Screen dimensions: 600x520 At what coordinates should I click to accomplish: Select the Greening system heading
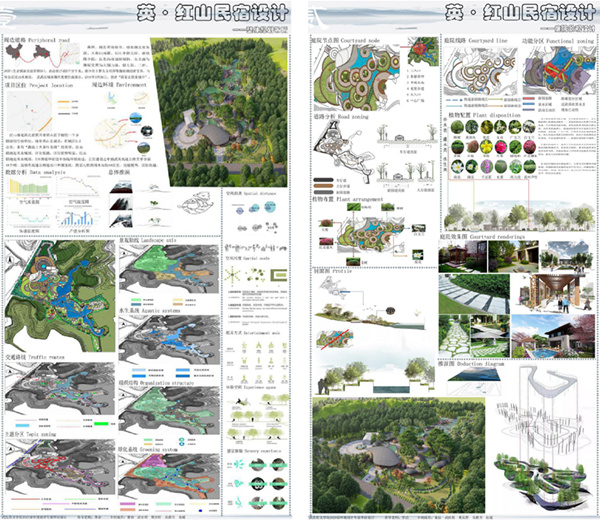(148, 450)
